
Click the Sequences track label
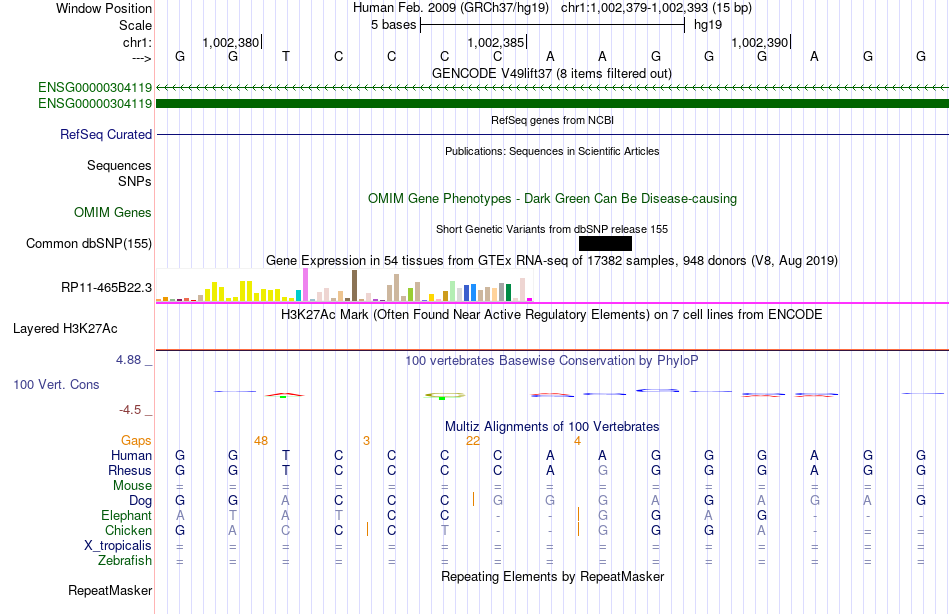point(119,165)
